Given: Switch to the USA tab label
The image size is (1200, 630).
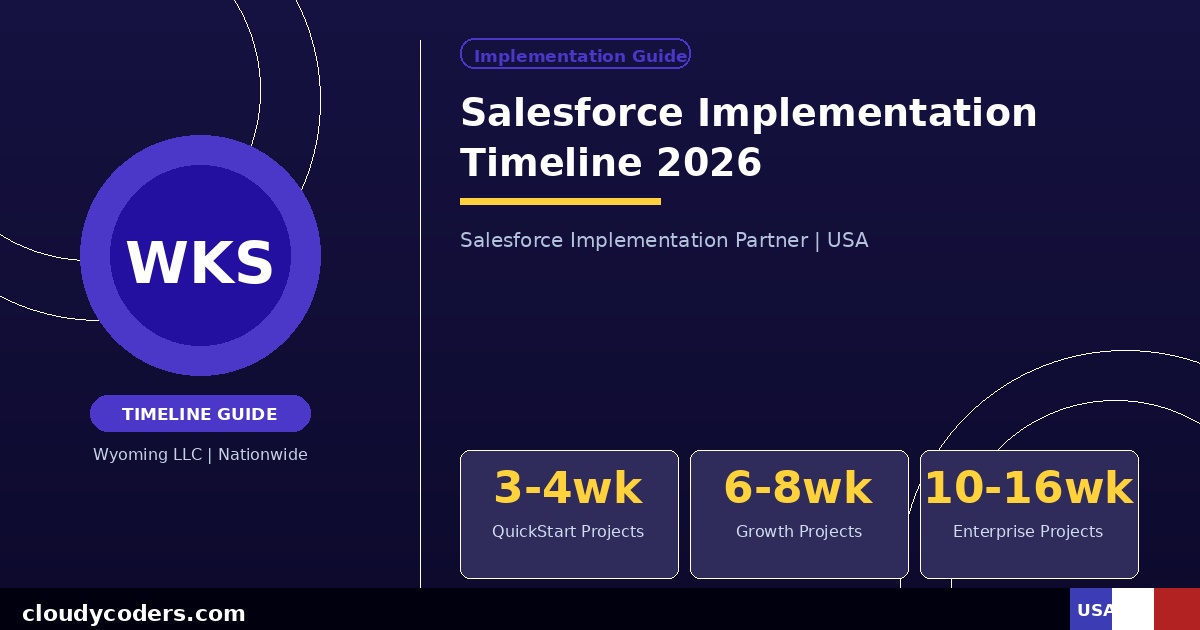Looking at the screenshot, I should pyautogui.click(x=1091, y=610).
